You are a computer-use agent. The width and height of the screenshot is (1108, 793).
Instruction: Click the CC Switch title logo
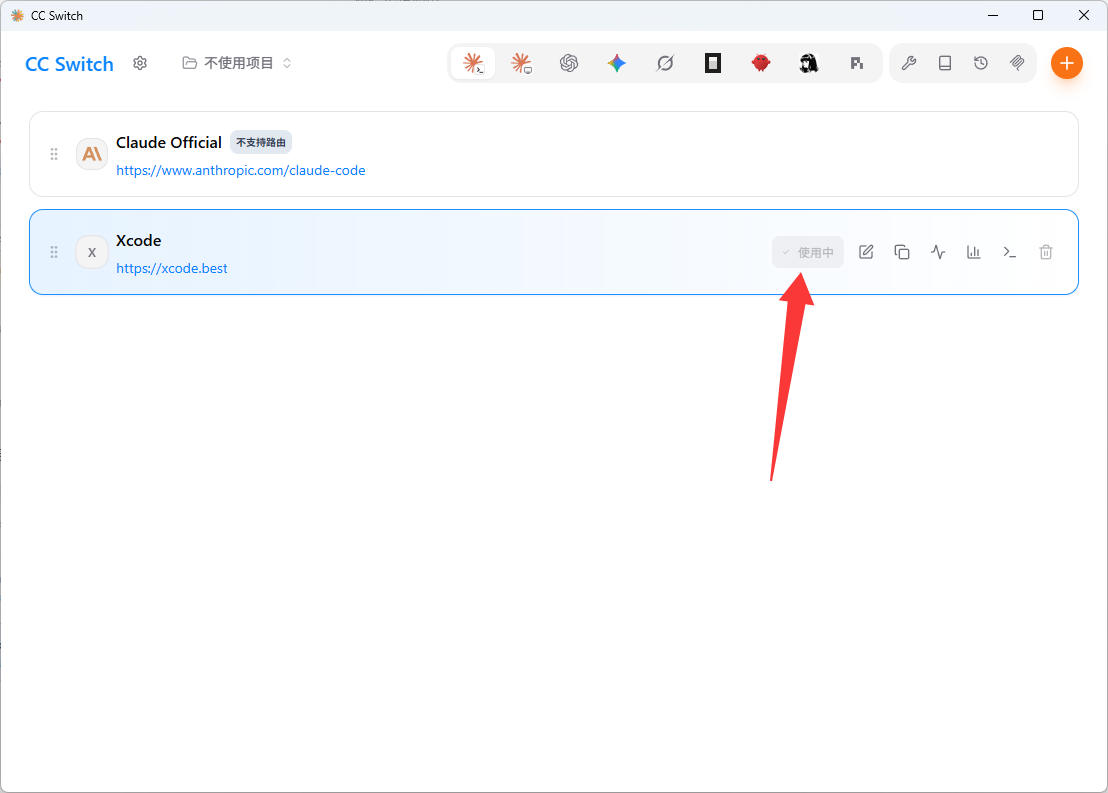[69, 64]
